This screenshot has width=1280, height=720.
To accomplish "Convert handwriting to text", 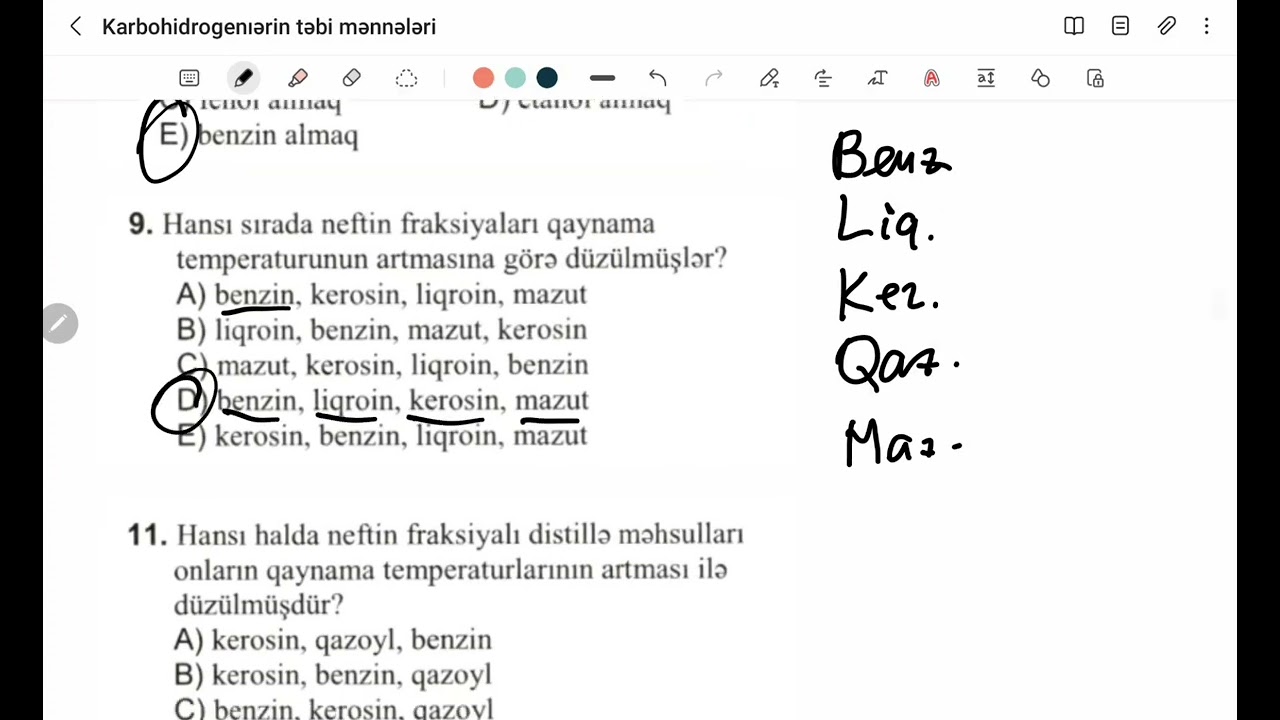I will tap(877, 78).
